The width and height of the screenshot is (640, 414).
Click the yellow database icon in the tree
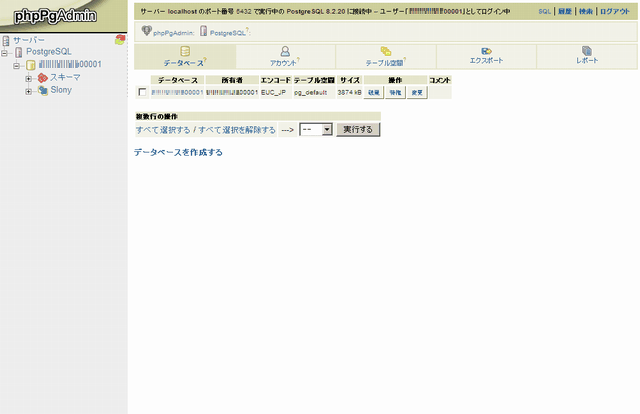pos(31,65)
